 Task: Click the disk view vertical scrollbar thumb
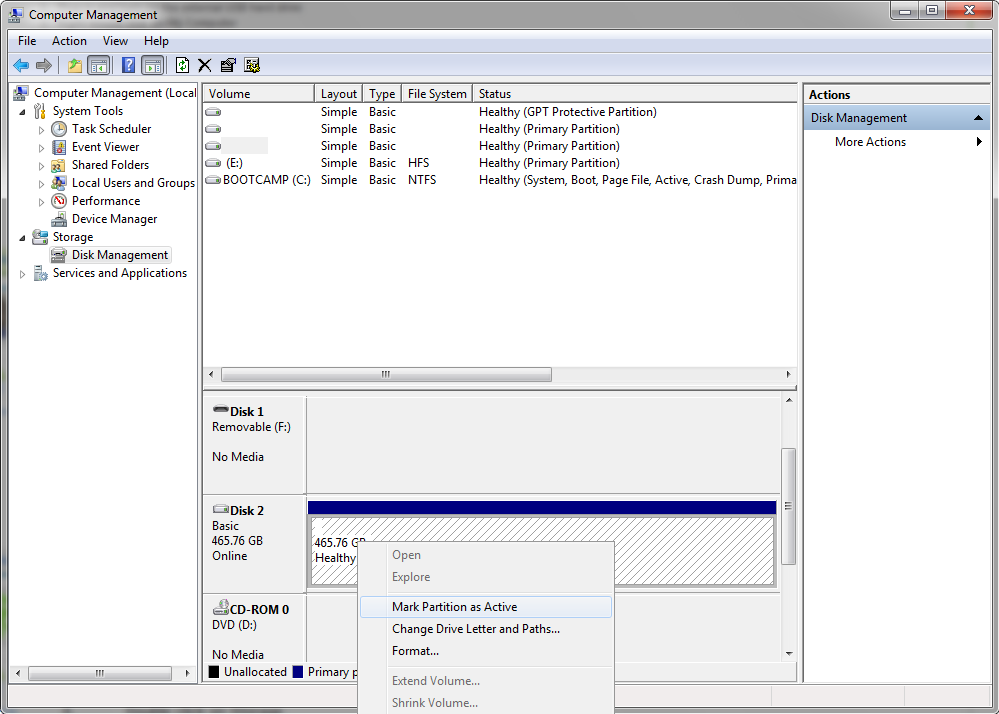(789, 506)
